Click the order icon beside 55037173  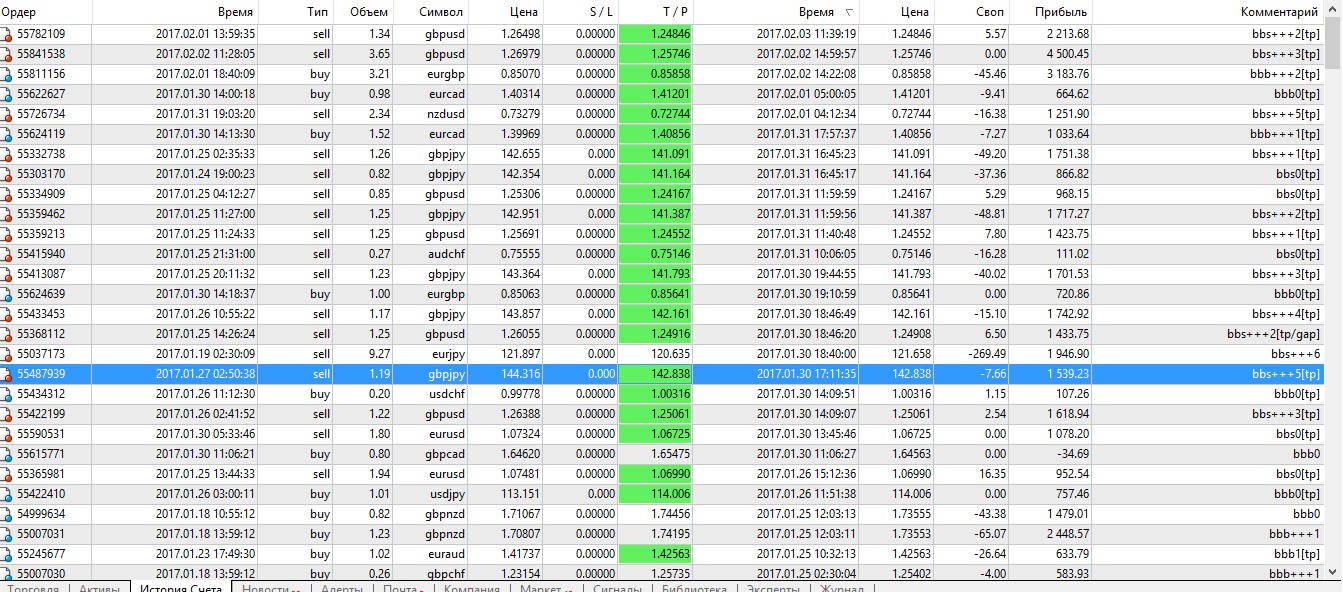pyautogui.click(x=7, y=354)
